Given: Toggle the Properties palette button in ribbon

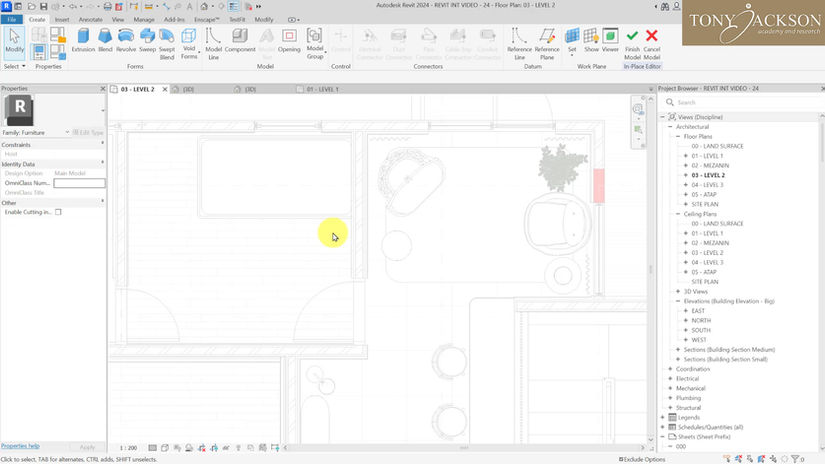Looking at the screenshot, I should click(x=38, y=52).
